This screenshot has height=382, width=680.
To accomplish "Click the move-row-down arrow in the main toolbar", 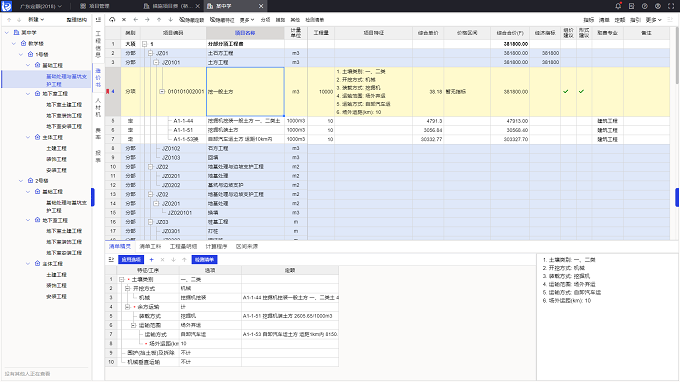I will point(170,20).
